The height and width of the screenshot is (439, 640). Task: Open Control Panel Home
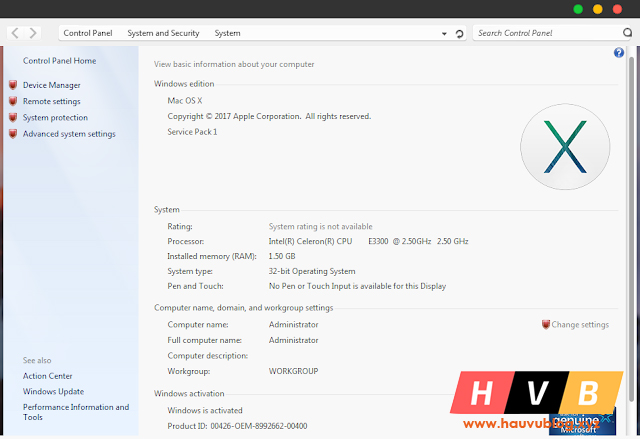60,61
